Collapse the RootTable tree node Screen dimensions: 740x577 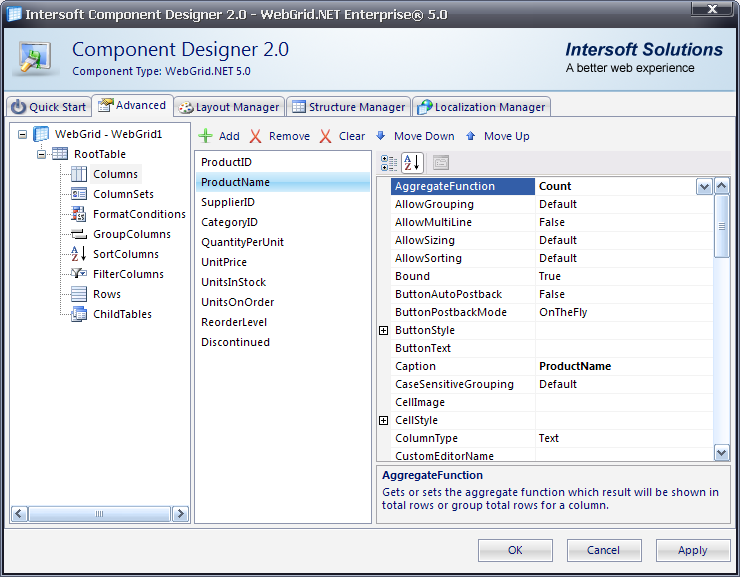pyautogui.click(x=42, y=154)
